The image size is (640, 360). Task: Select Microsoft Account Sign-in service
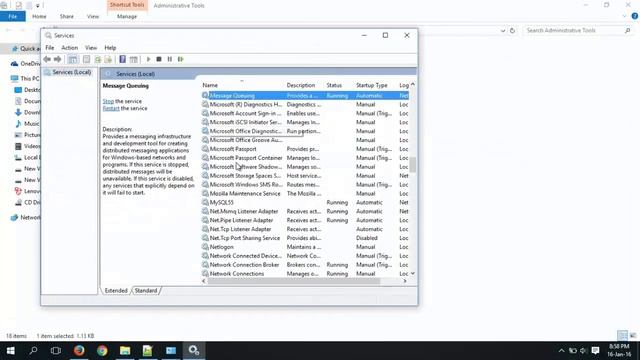[305, 113]
